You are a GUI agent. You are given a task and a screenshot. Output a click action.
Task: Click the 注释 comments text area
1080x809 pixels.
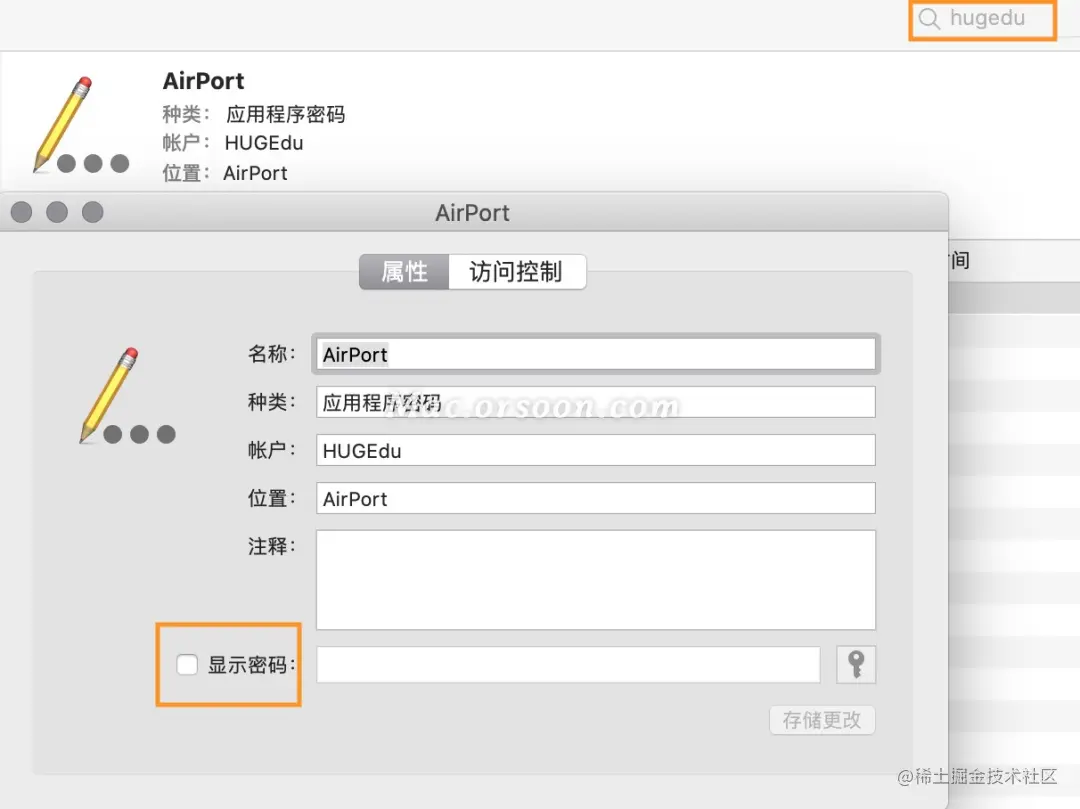(596, 580)
